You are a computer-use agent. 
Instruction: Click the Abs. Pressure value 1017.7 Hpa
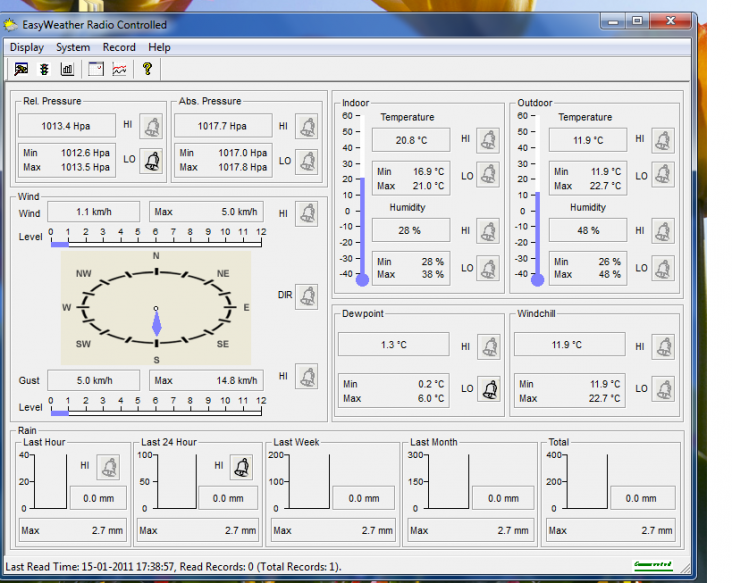[x=223, y=126]
